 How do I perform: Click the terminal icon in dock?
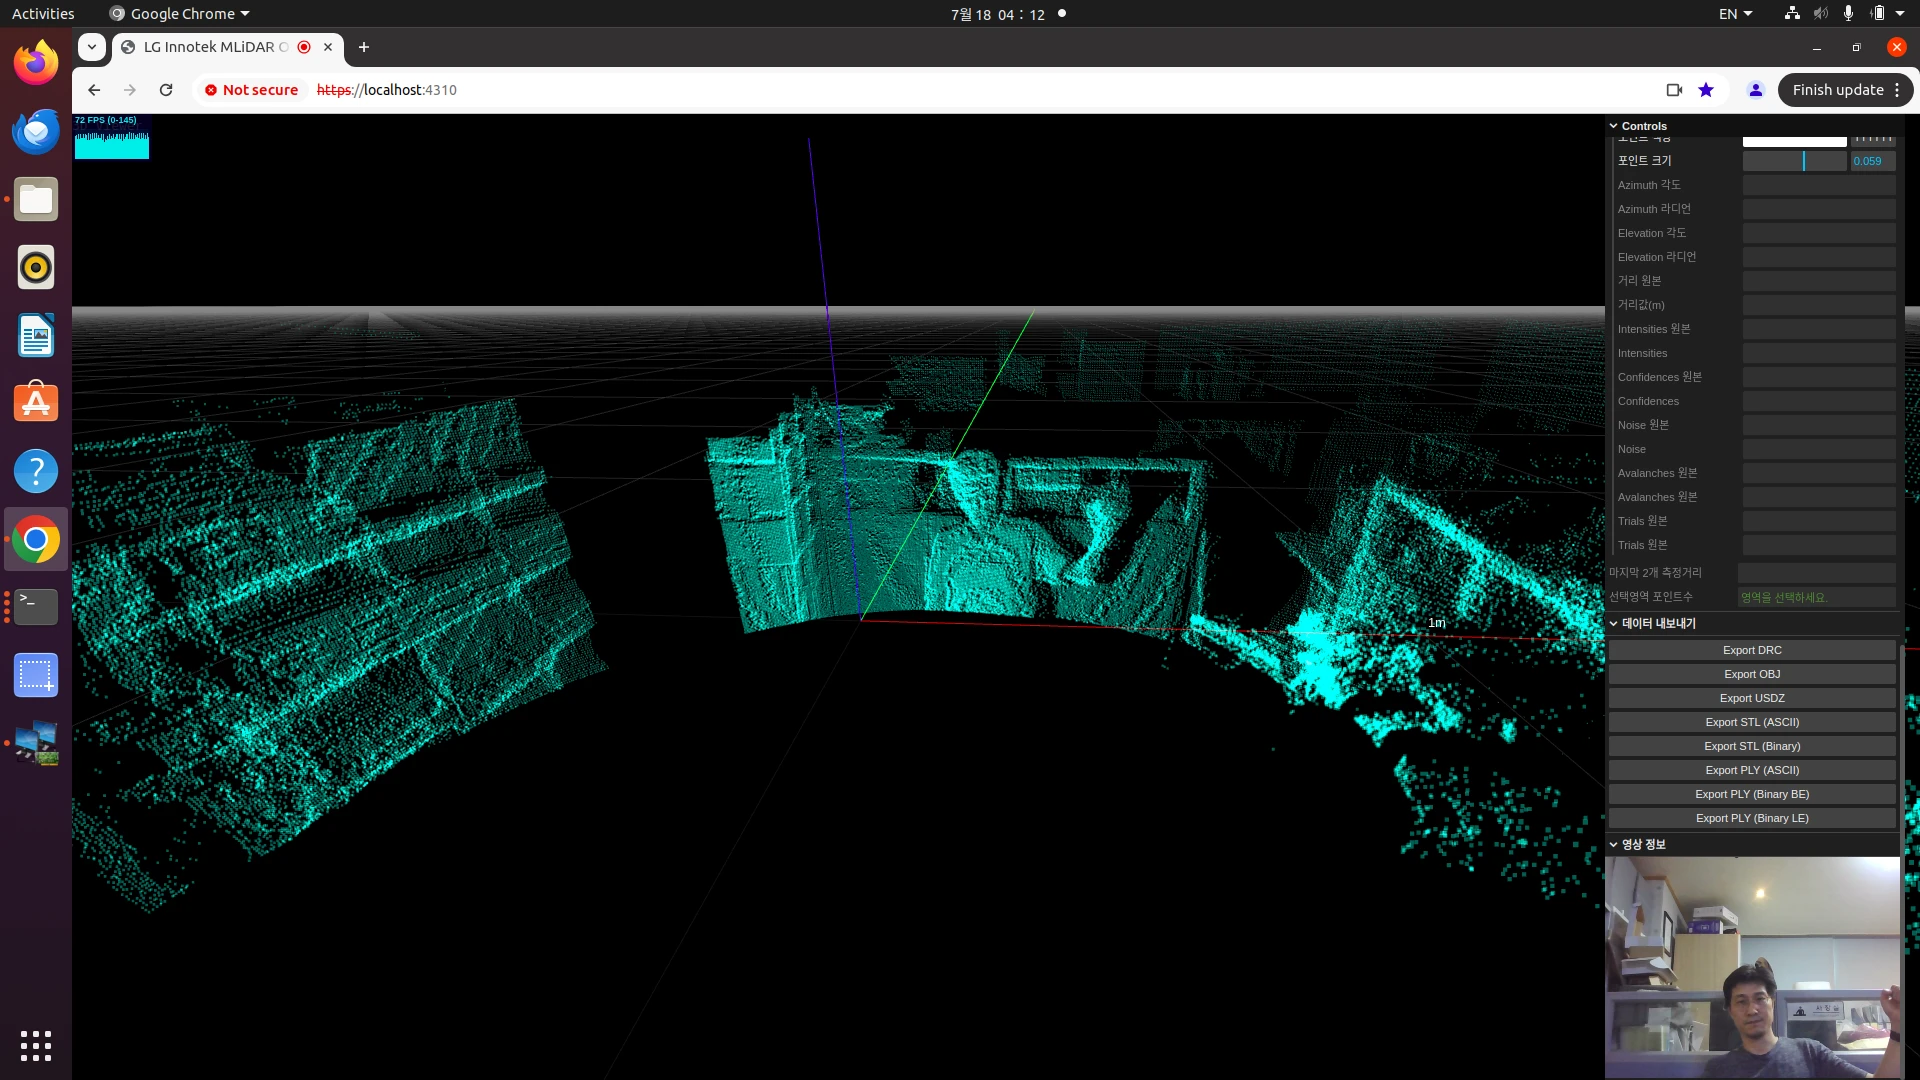(x=36, y=607)
